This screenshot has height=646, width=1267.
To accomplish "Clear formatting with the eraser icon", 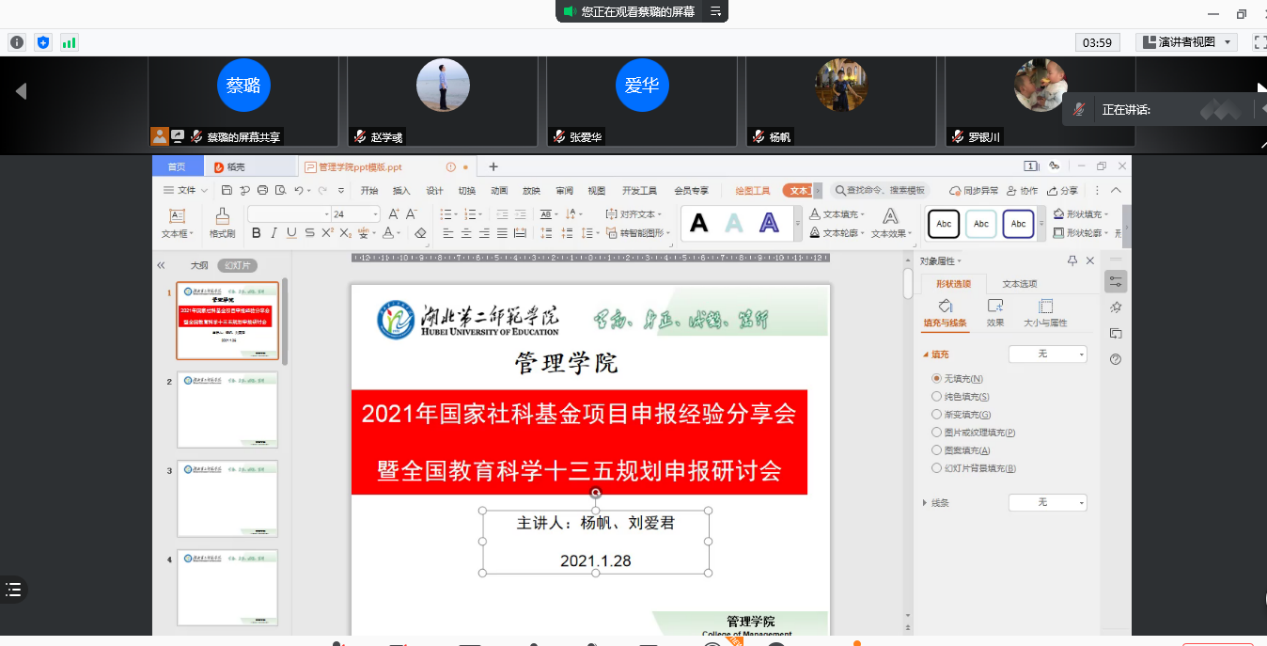I will (420, 233).
